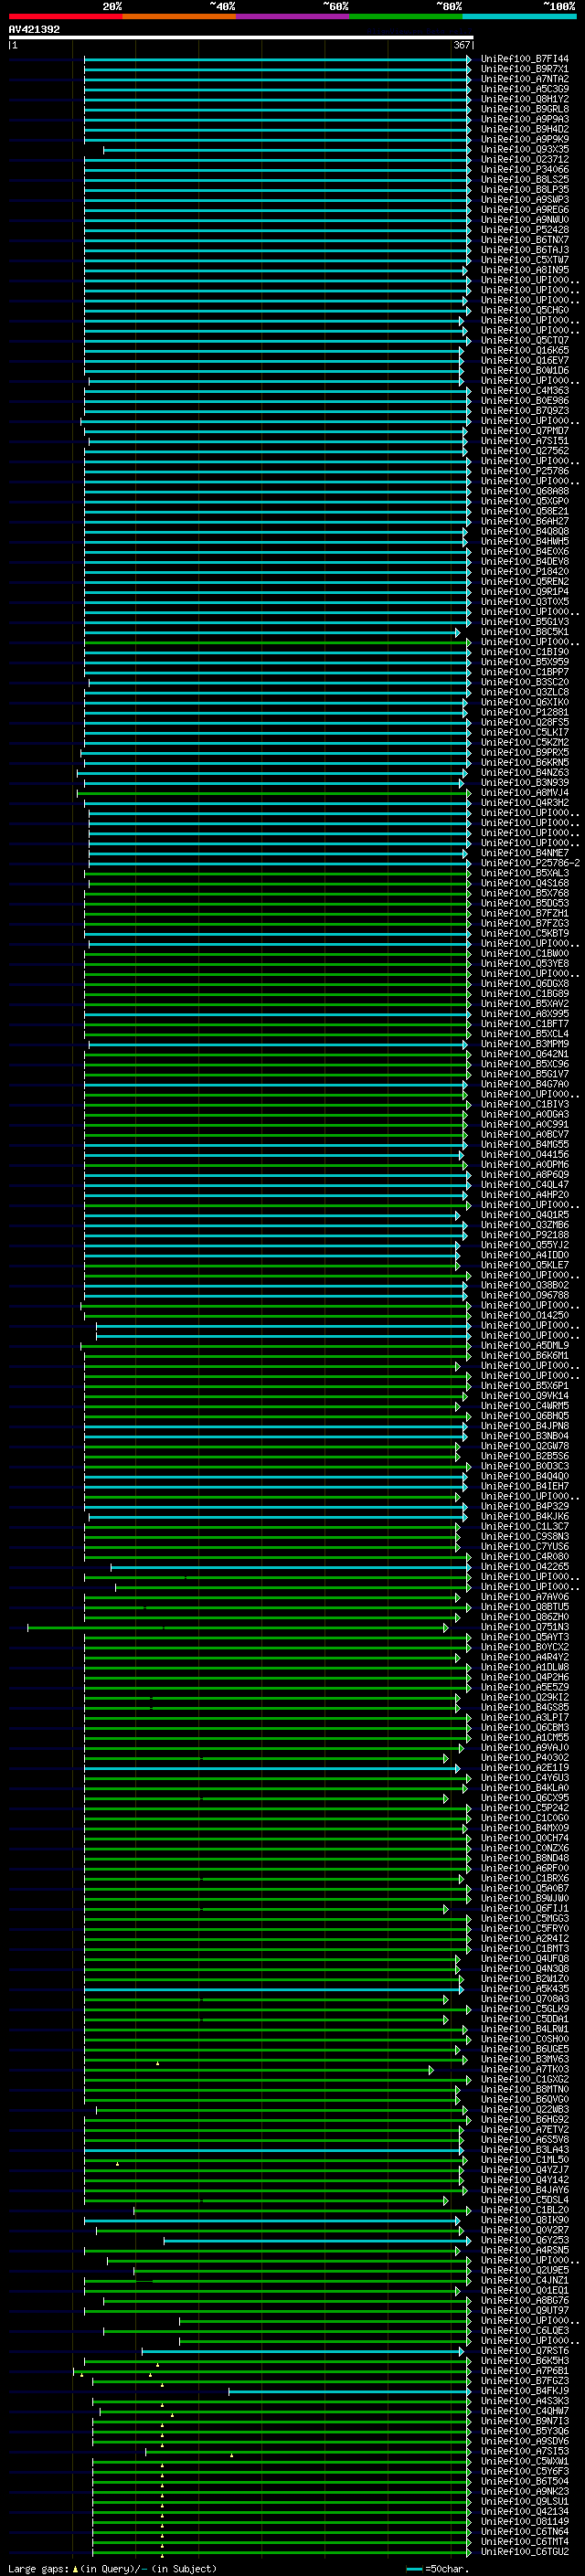585x2576 pixels.
Task: Click the cyan alignment bar for UniRef100_B4FKJ9
Action: coord(350,2391)
